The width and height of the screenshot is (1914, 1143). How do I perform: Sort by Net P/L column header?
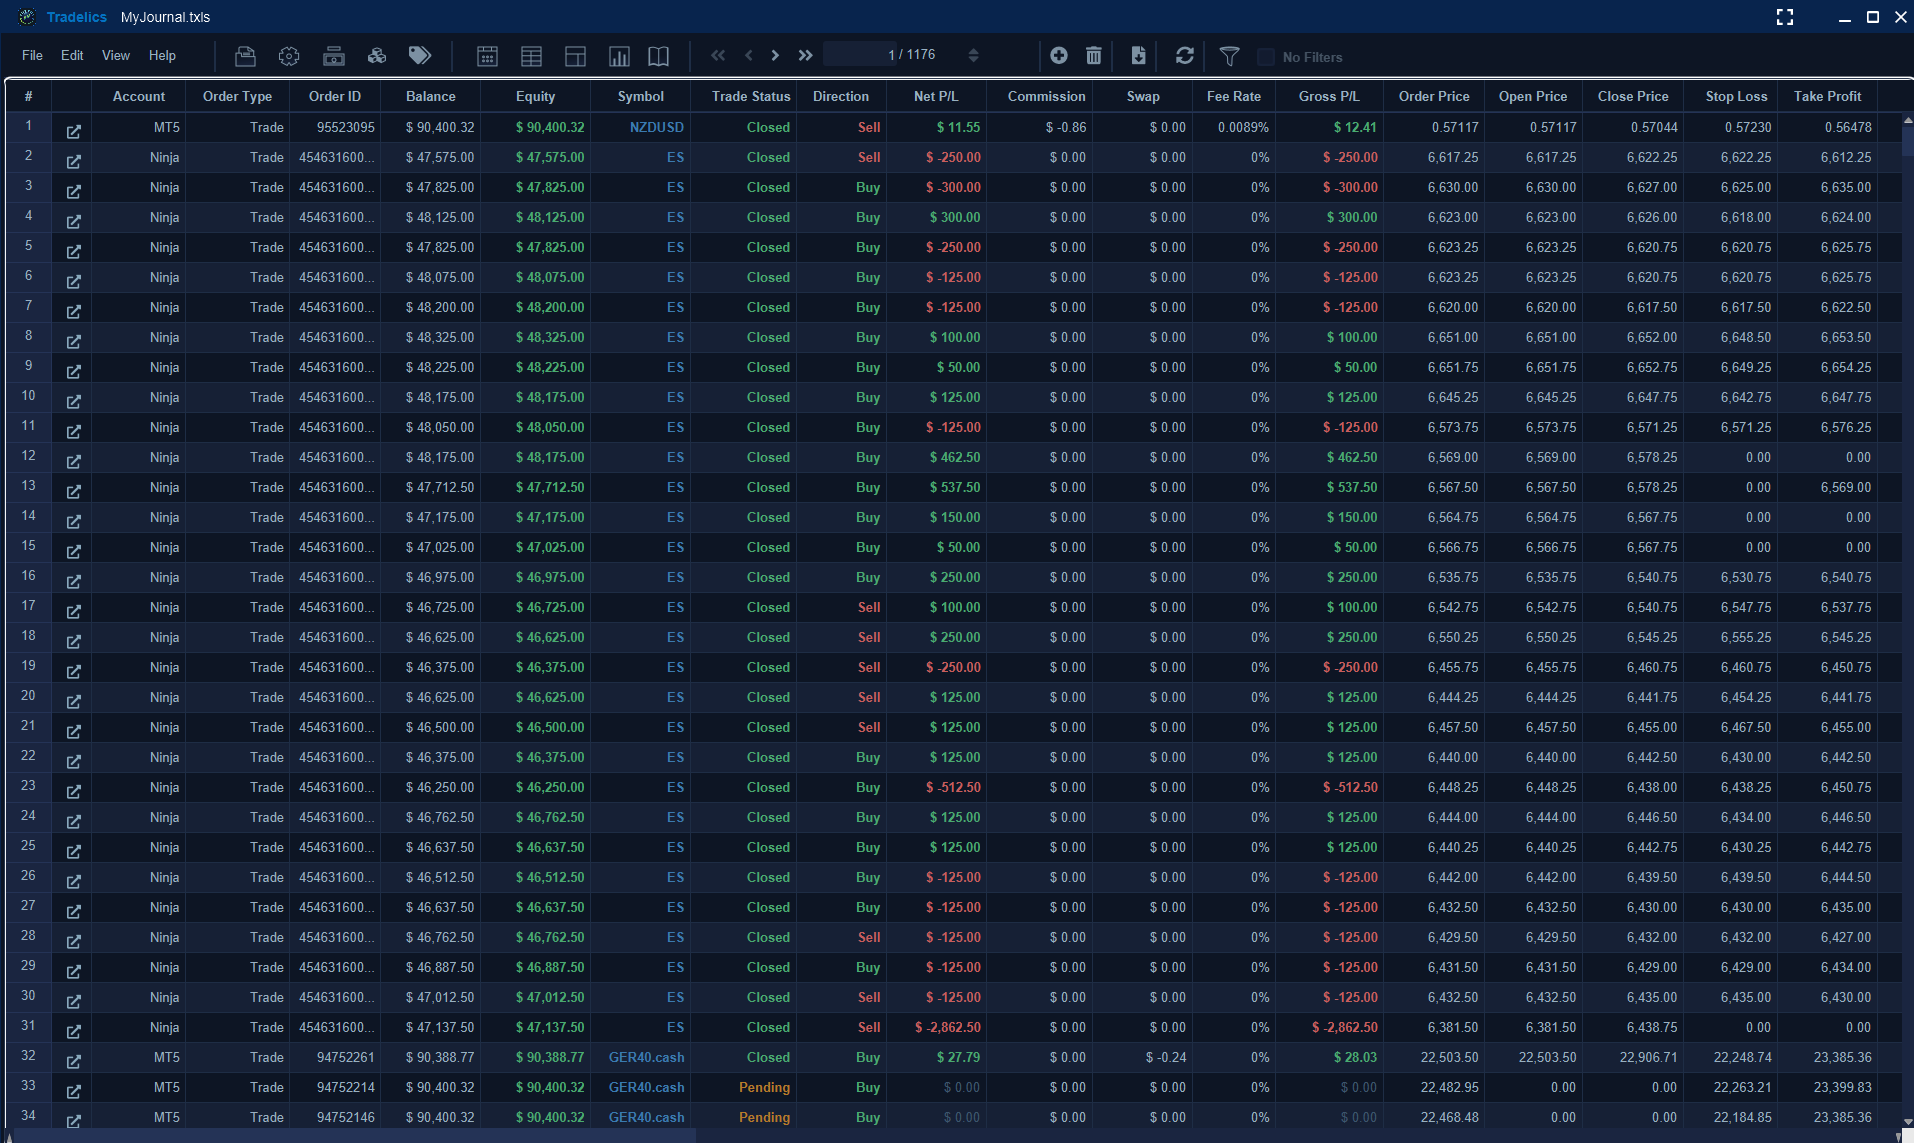pyautogui.click(x=935, y=96)
